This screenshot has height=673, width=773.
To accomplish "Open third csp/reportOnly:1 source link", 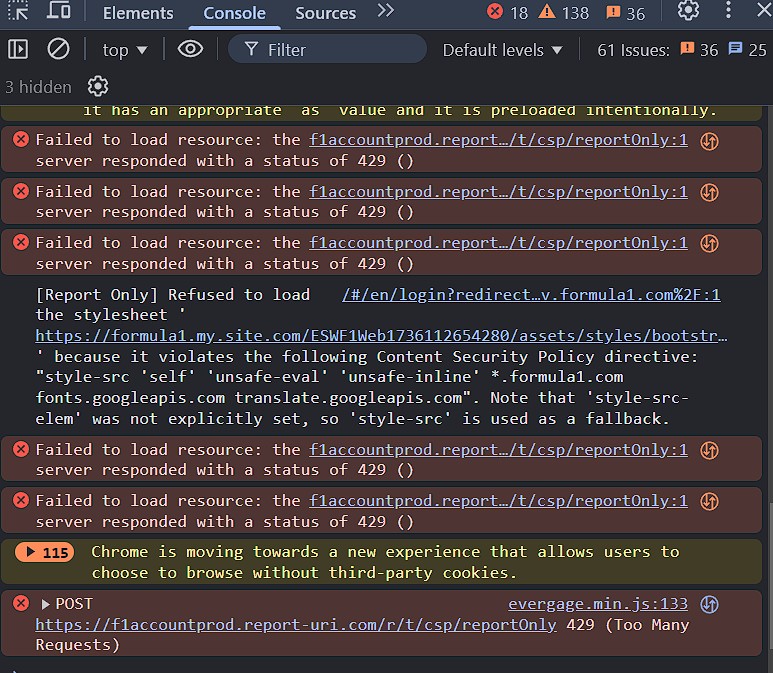I will (498, 243).
